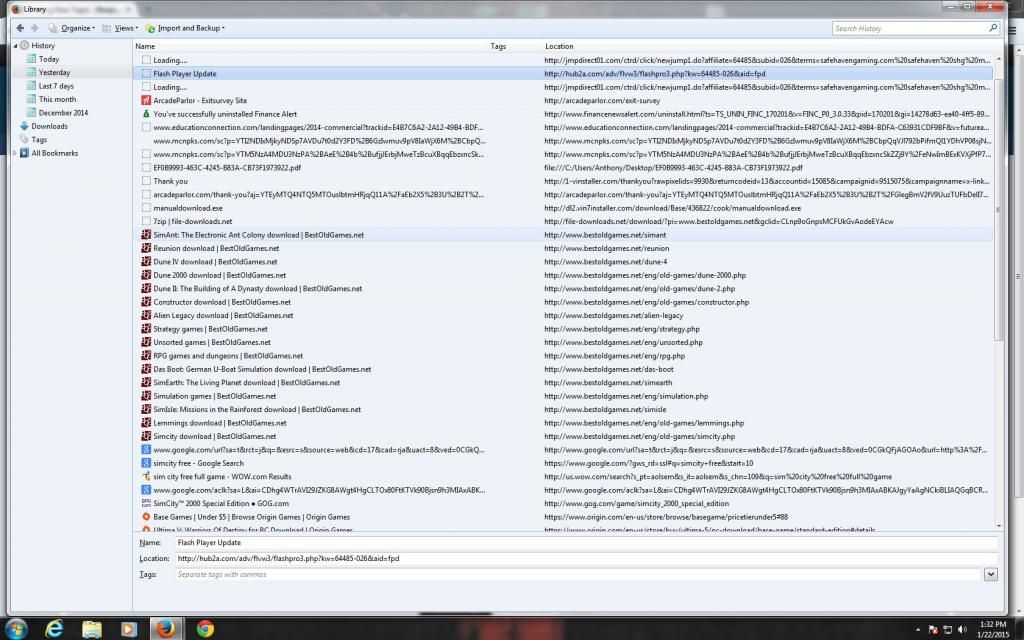Click the Constructor download entry favicon
1024x640 pixels.
coord(146,302)
